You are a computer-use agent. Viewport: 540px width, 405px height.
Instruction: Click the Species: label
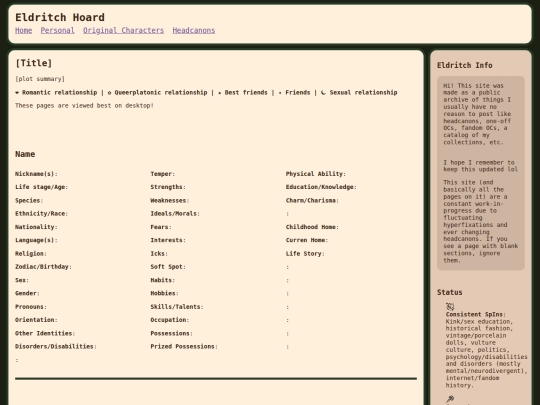(29, 200)
